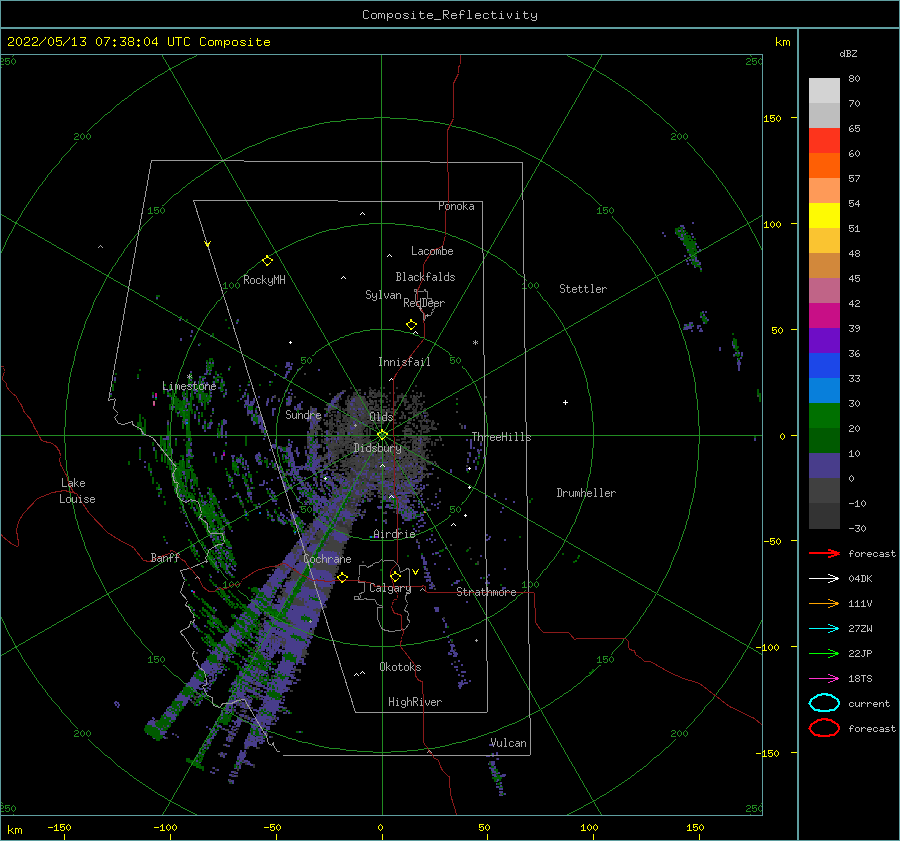Screen dimensions: 900x841
Task: Click the white 04DK arrow in legend
Action: pyautogui.click(x=824, y=579)
